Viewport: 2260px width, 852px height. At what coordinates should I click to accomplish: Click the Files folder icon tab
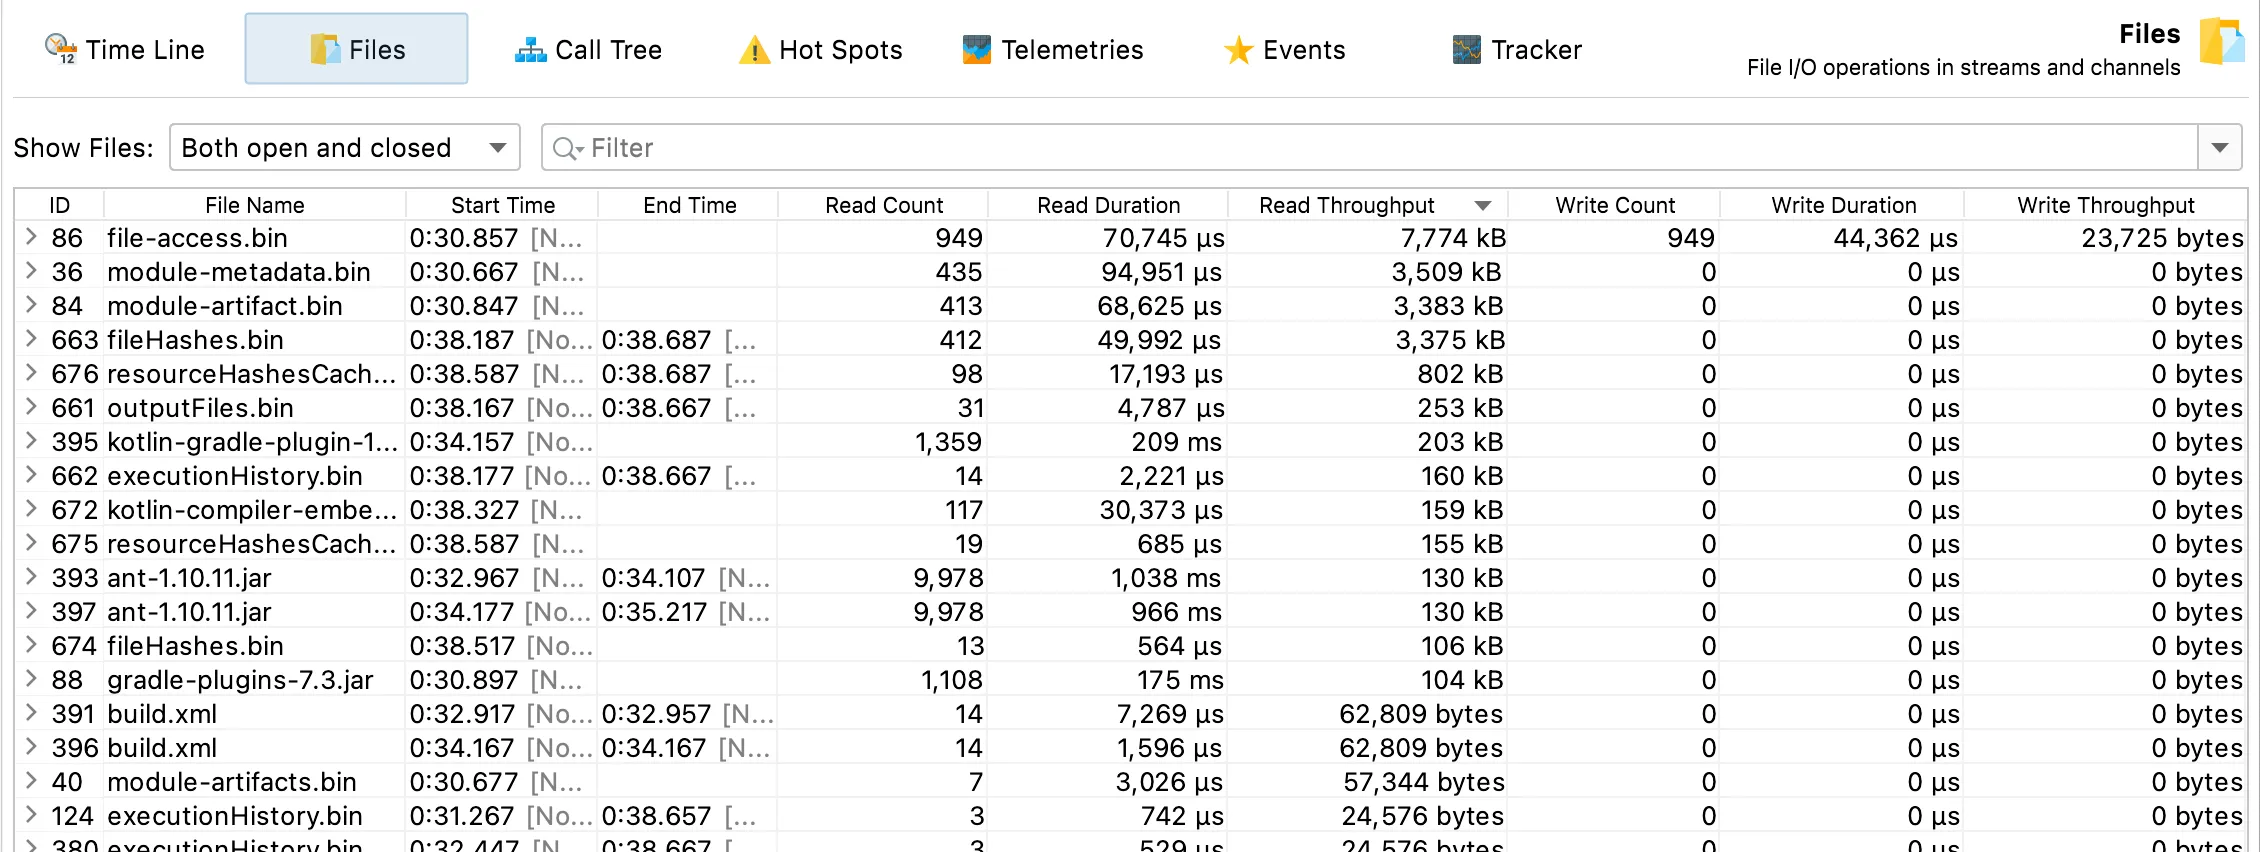(x=325, y=49)
